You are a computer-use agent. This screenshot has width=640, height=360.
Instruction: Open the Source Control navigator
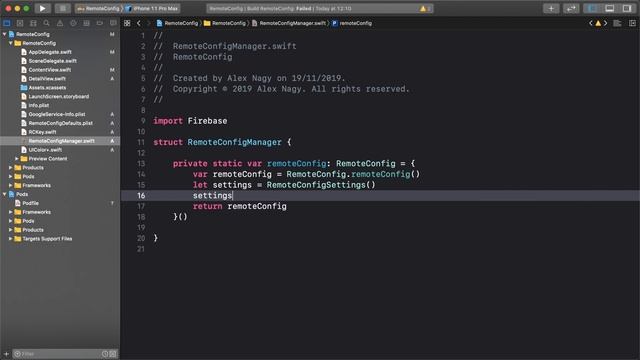click(x=20, y=23)
